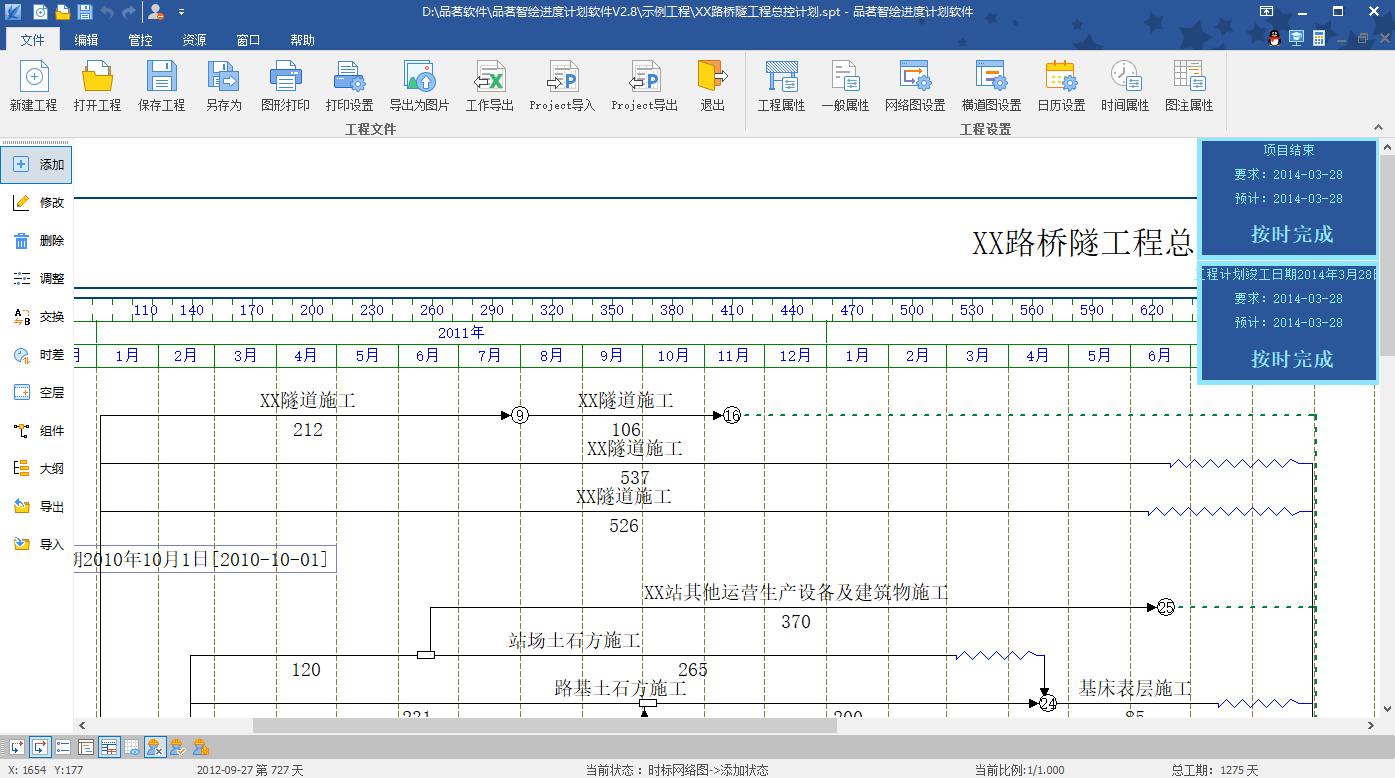Viewport: 1395px width, 778px height.
Task: Import from Project via Project导入
Action: [x=562, y=86]
